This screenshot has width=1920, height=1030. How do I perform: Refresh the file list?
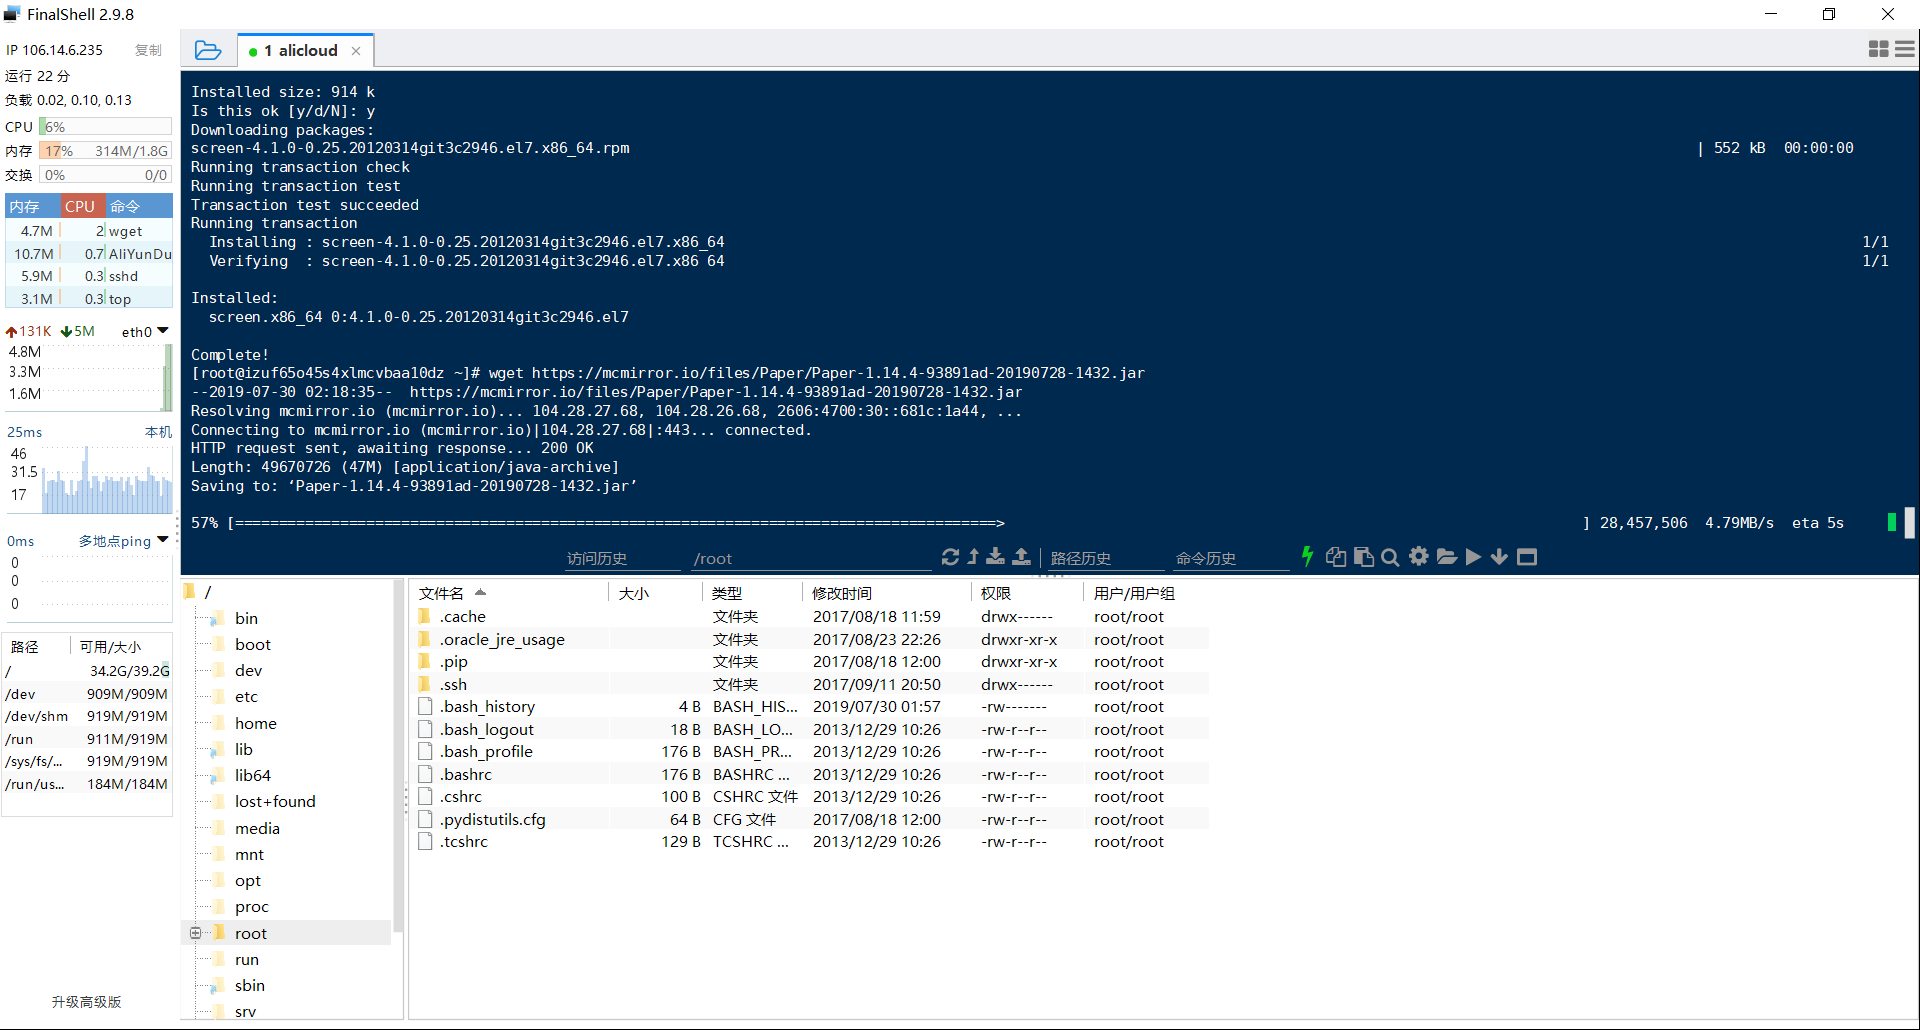(x=950, y=557)
